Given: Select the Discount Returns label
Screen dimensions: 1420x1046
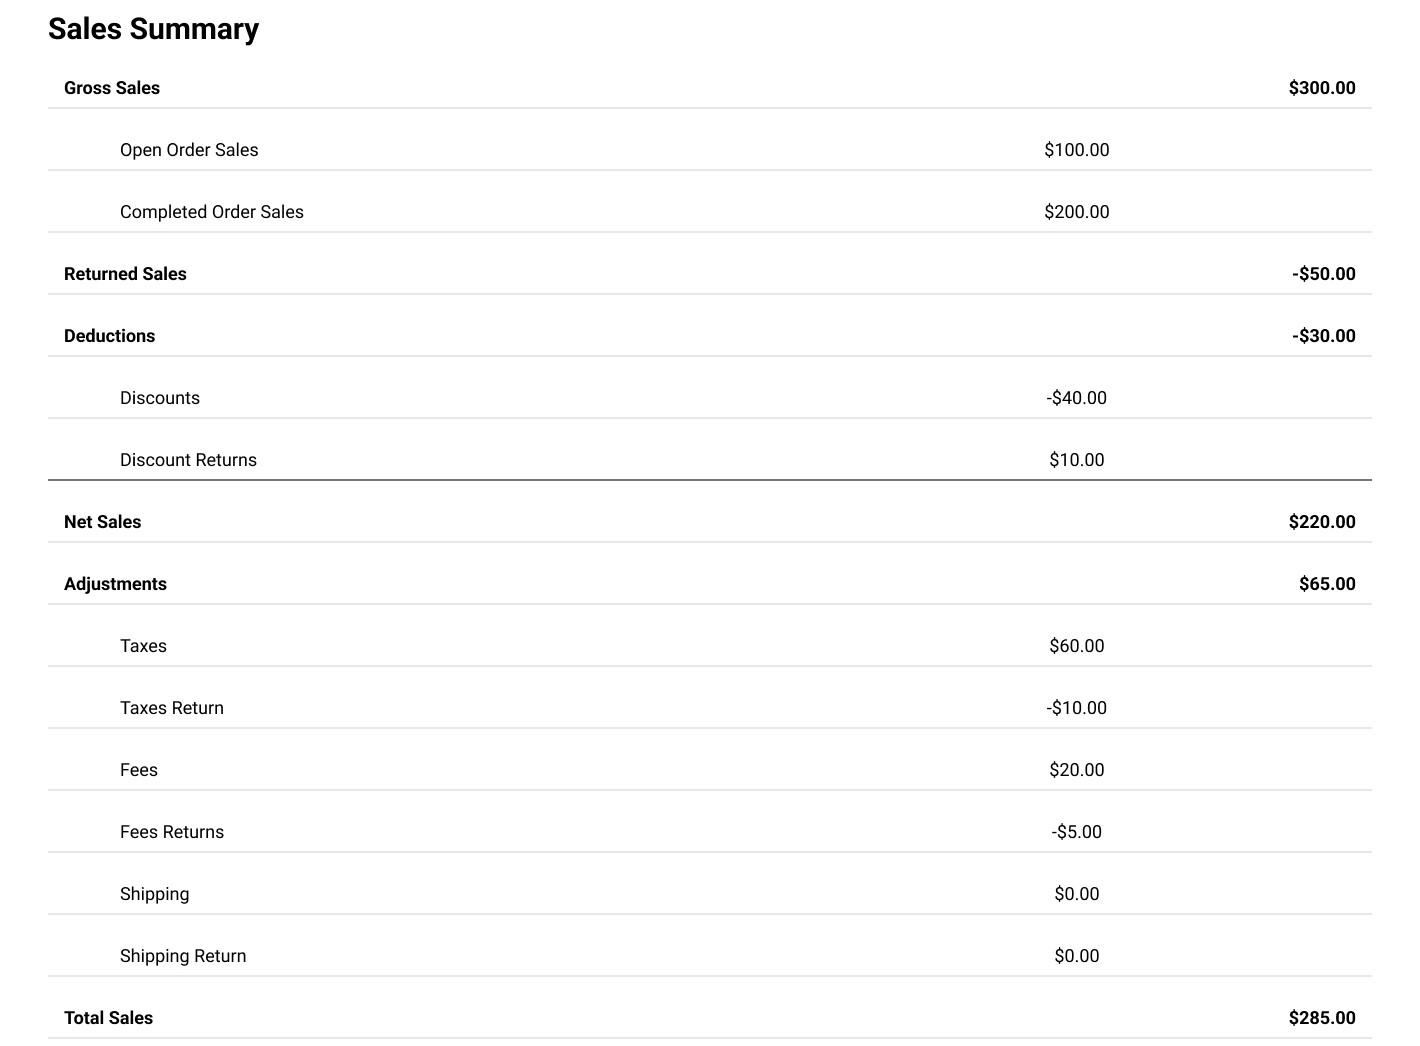Looking at the screenshot, I should [x=188, y=460].
